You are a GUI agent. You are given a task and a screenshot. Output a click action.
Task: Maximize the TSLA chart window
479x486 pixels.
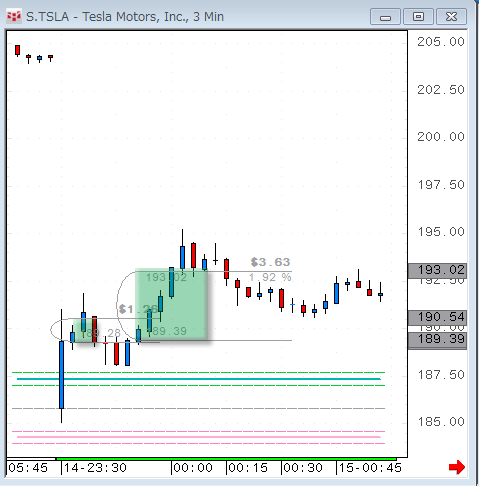click(418, 17)
